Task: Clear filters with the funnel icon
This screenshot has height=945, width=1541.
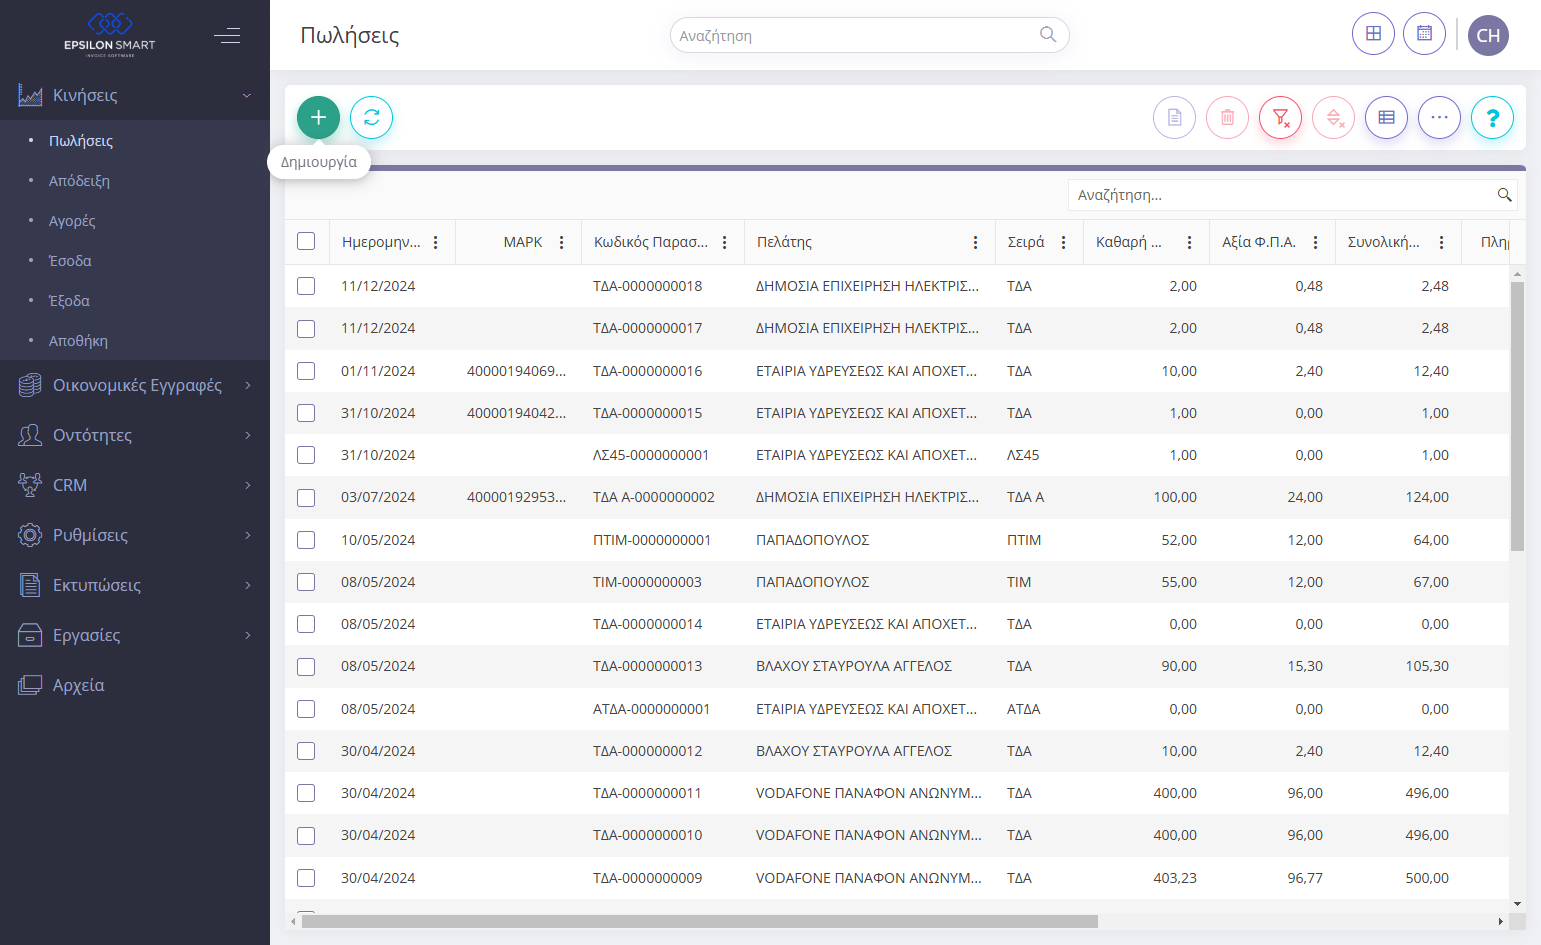Action: (x=1280, y=118)
